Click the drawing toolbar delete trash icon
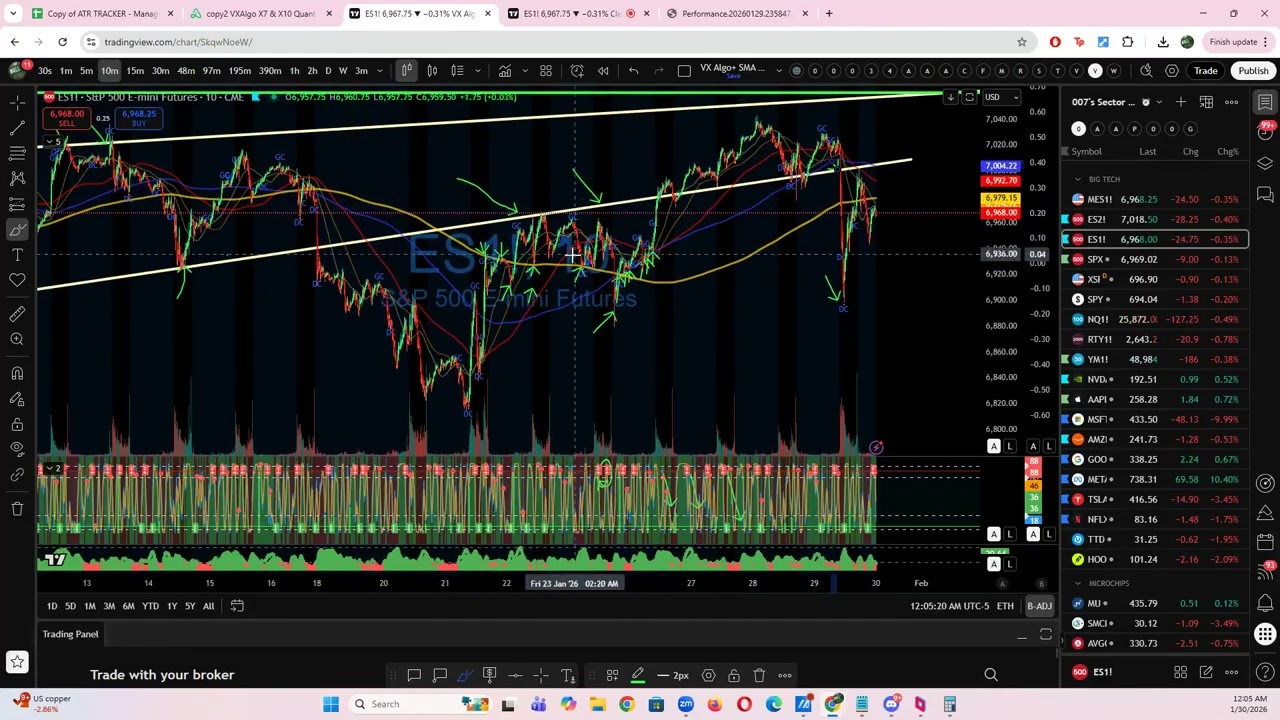Screen dimensions: 1280x720 click(x=759, y=676)
